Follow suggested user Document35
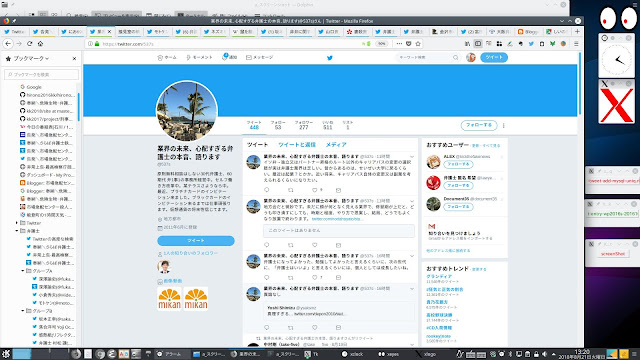The width and height of the screenshot is (640, 360). point(458,207)
